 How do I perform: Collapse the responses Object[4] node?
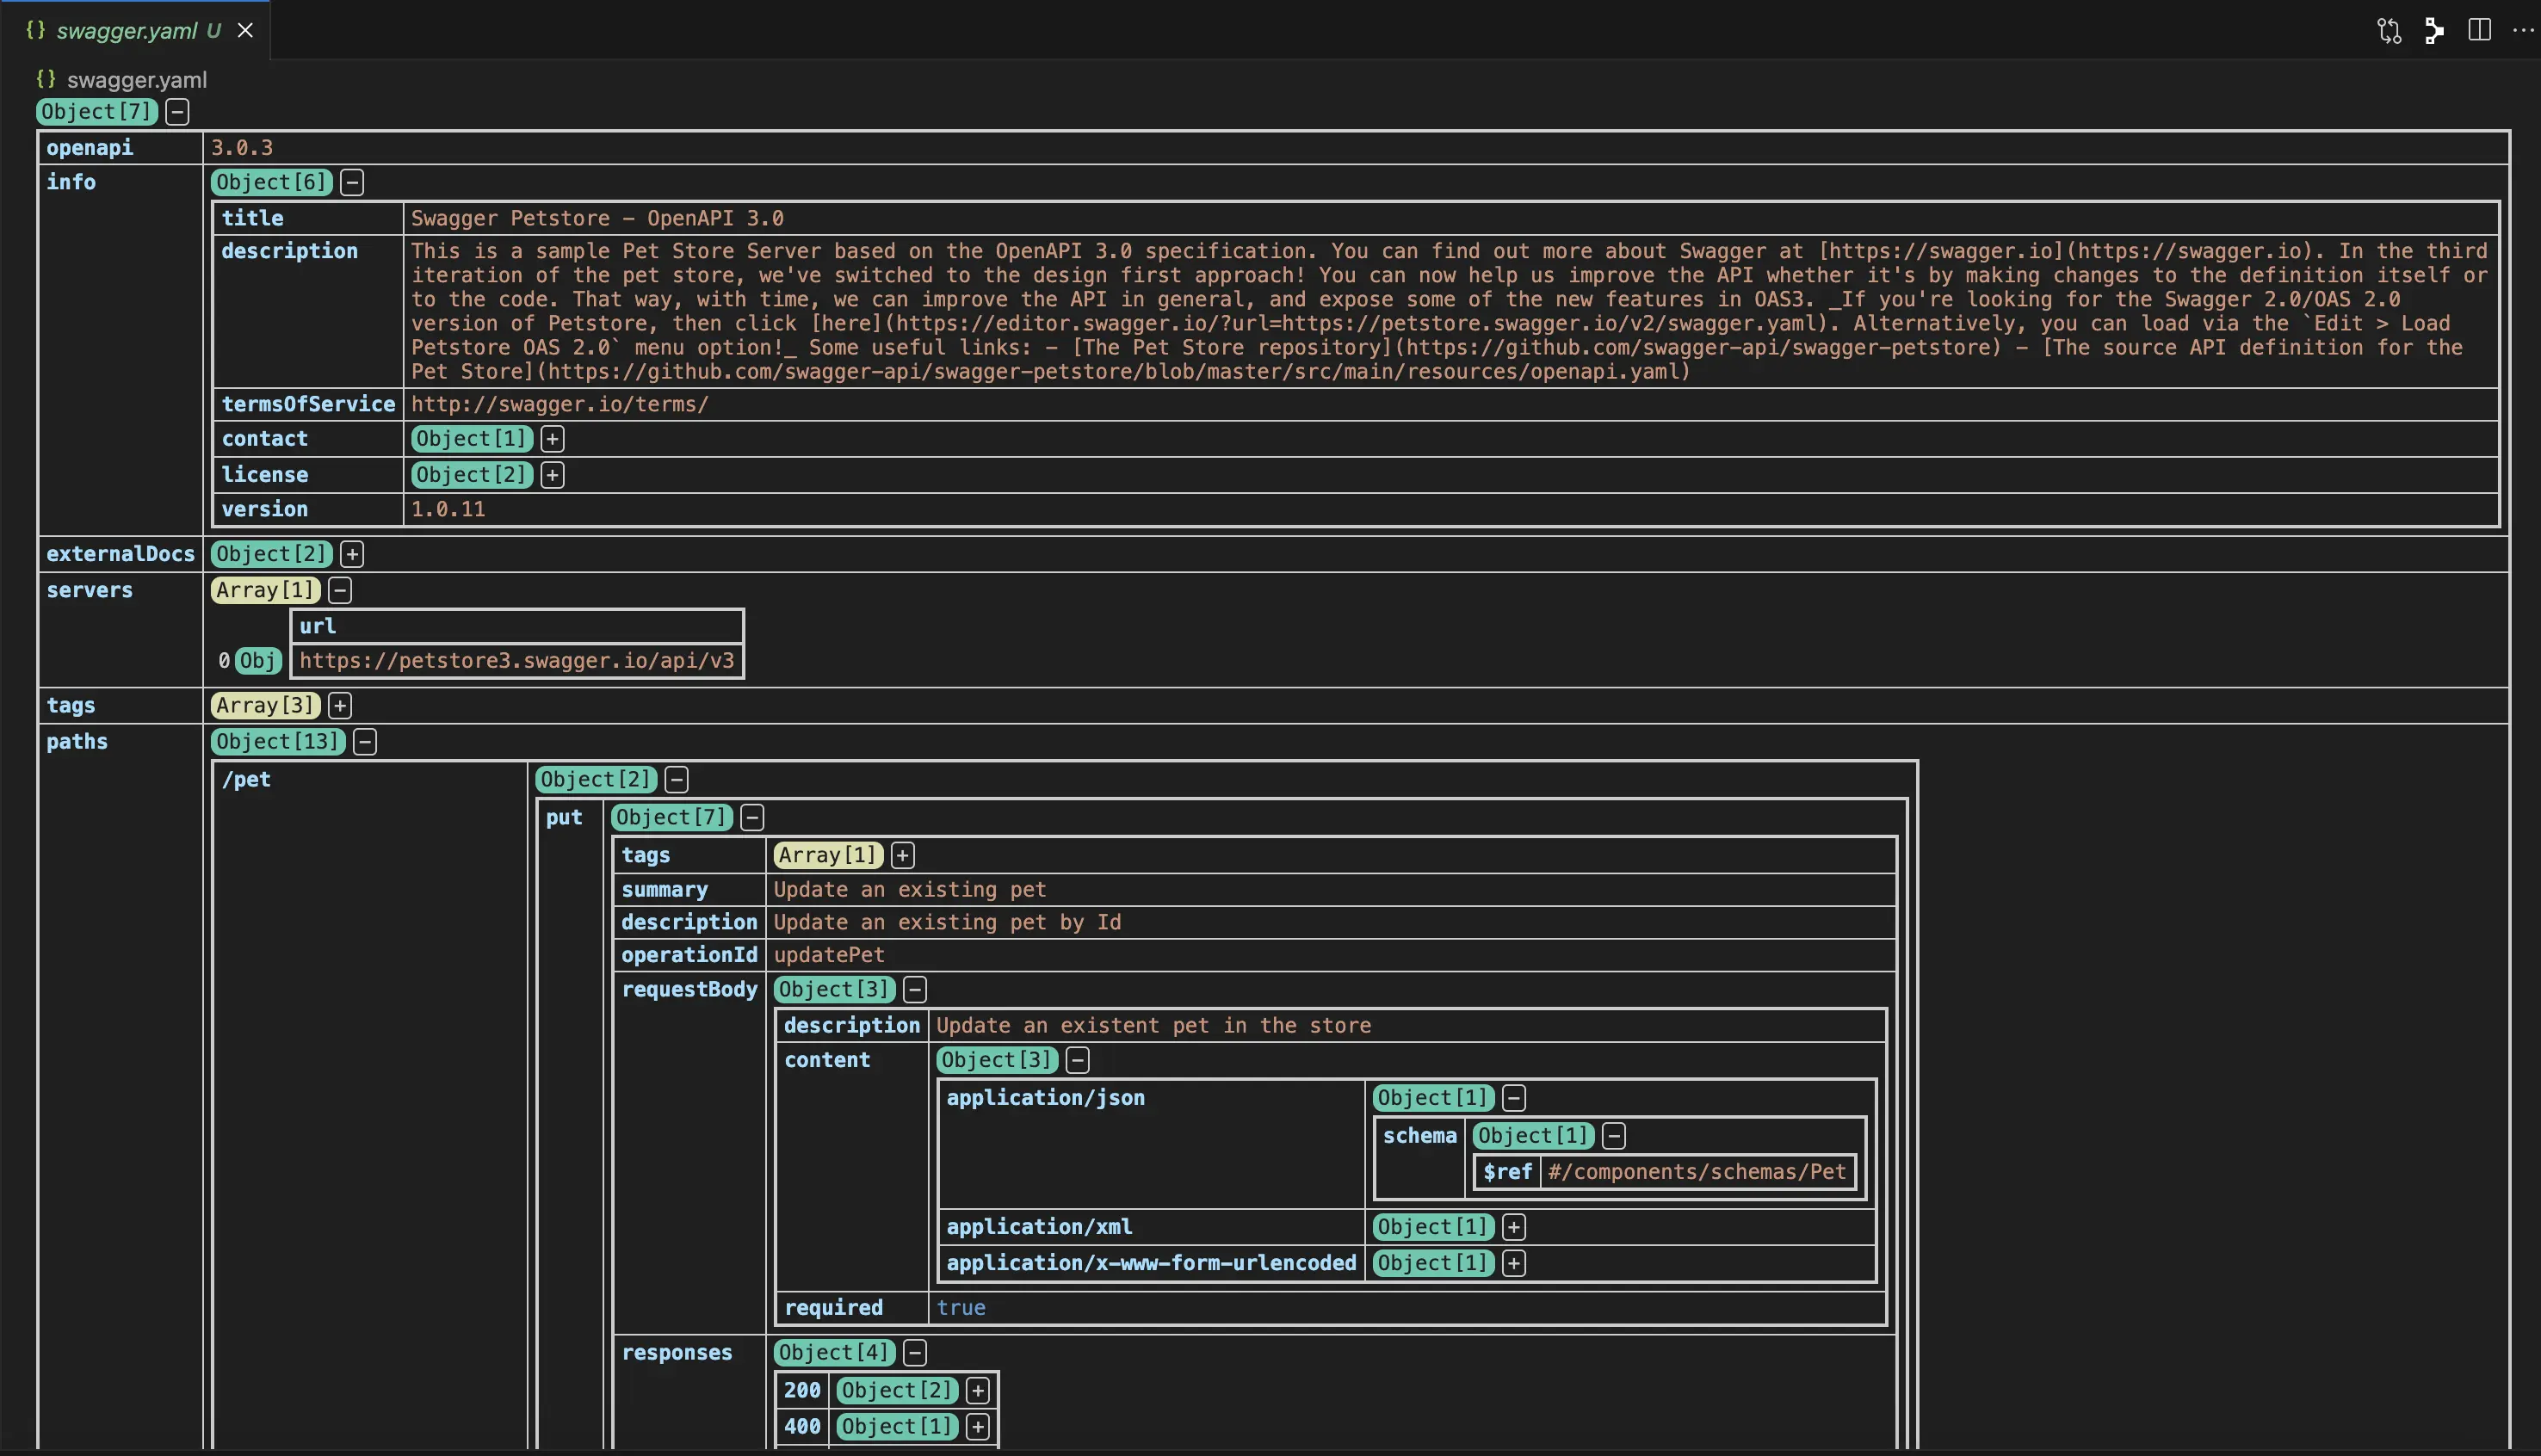coord(915,1352)
